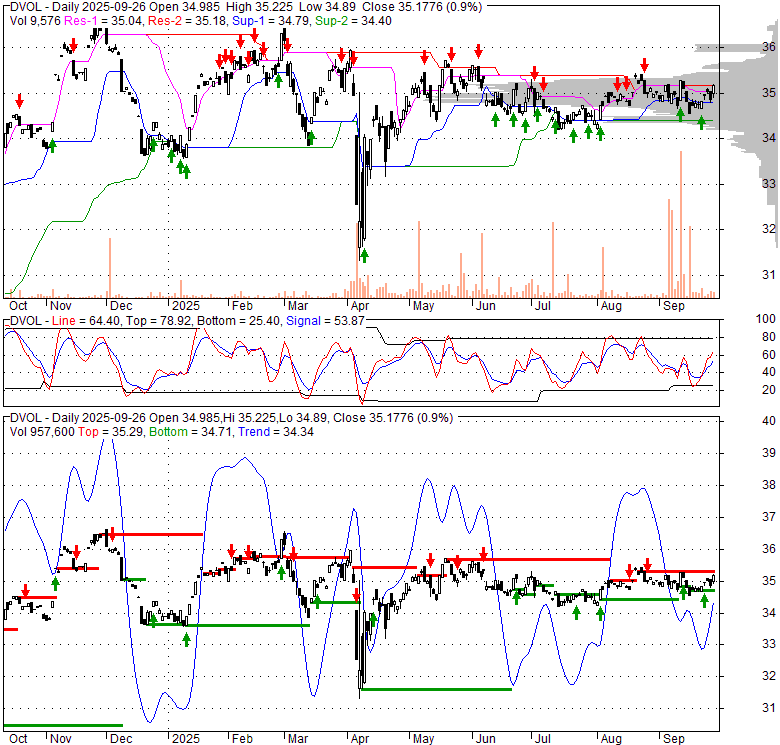Click the tallest September volume bar in the top chart
The width and height of the screenshot is (780, 745).
(x=681, y=224)
